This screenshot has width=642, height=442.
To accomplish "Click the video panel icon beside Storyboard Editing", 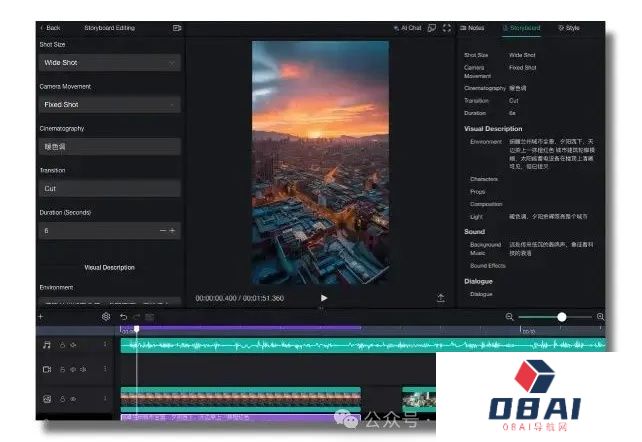I will 177,28.
